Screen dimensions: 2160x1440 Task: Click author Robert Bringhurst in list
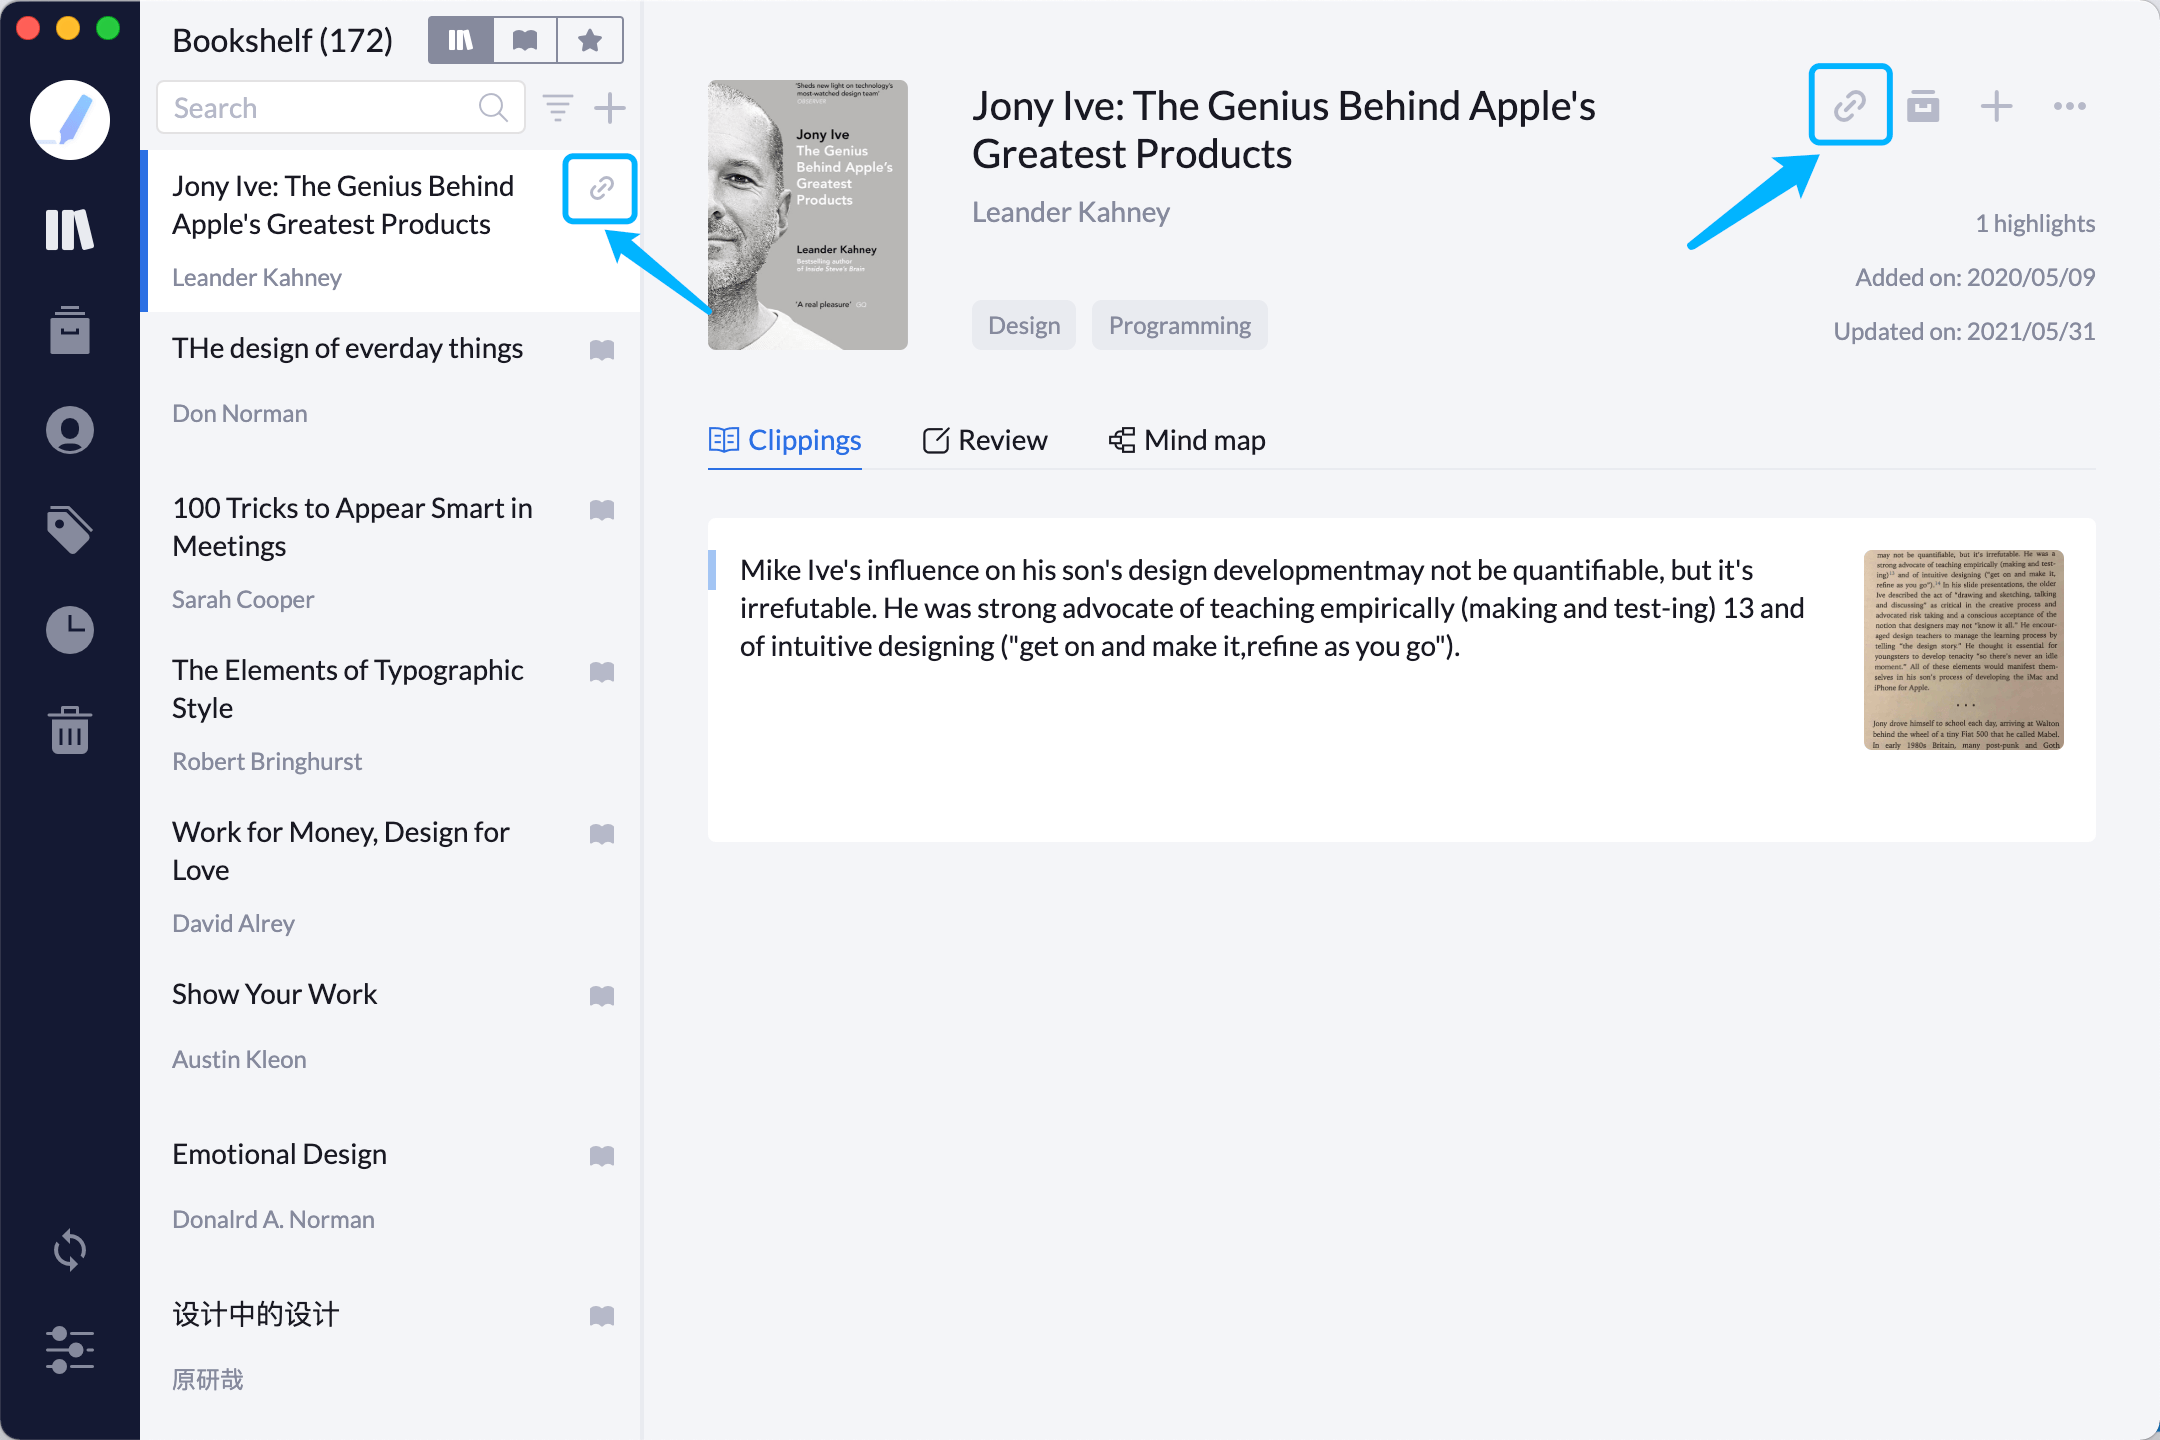coord(267,761)
